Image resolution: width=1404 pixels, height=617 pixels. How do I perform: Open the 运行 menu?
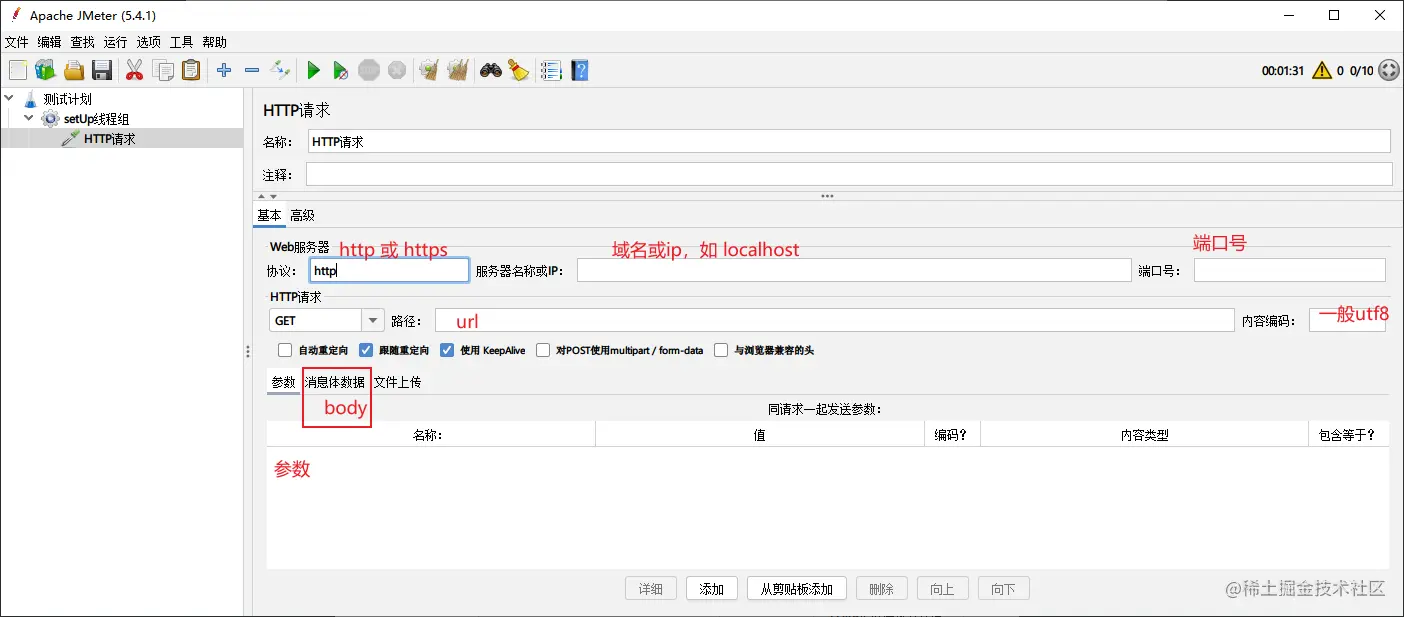pyautogui.click(x=115, y=42)
